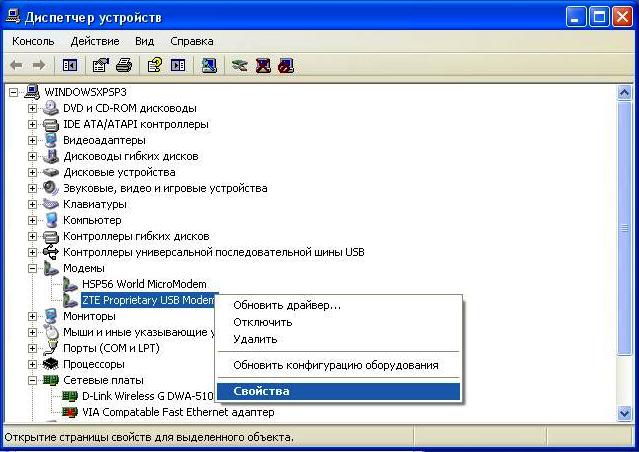Click the Uninstall device toolbar icon with red X

pyautogui.click(x=263, y=65)
